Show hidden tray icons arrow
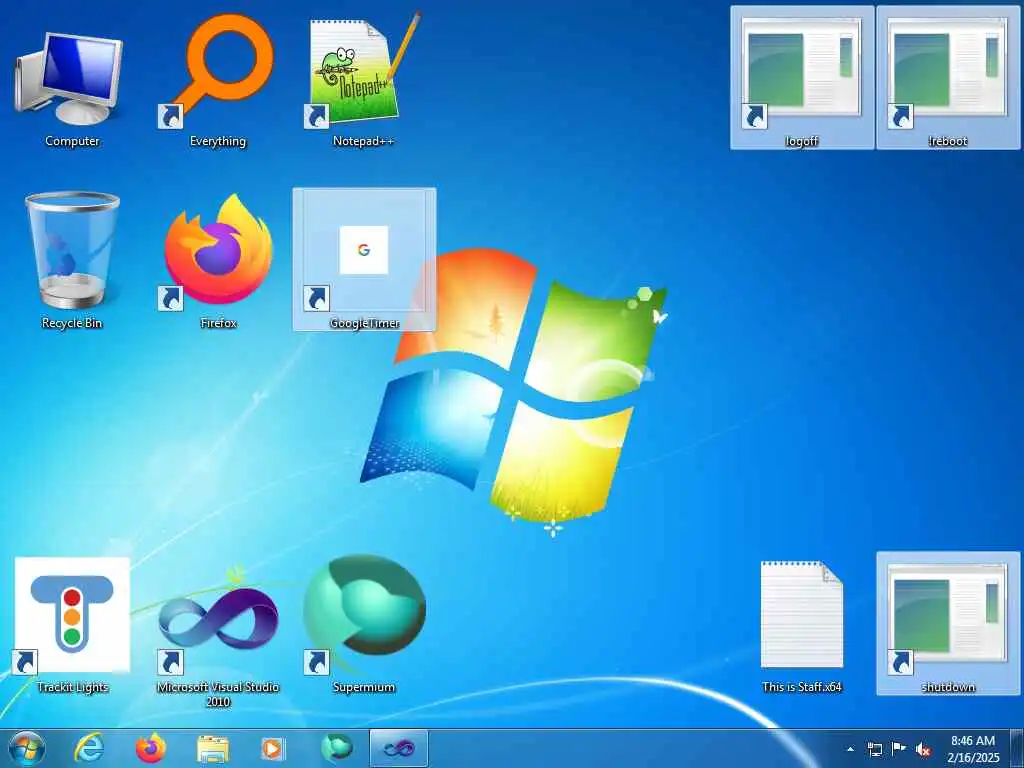Screen dimensions: 1024x768 coord(850,749)
